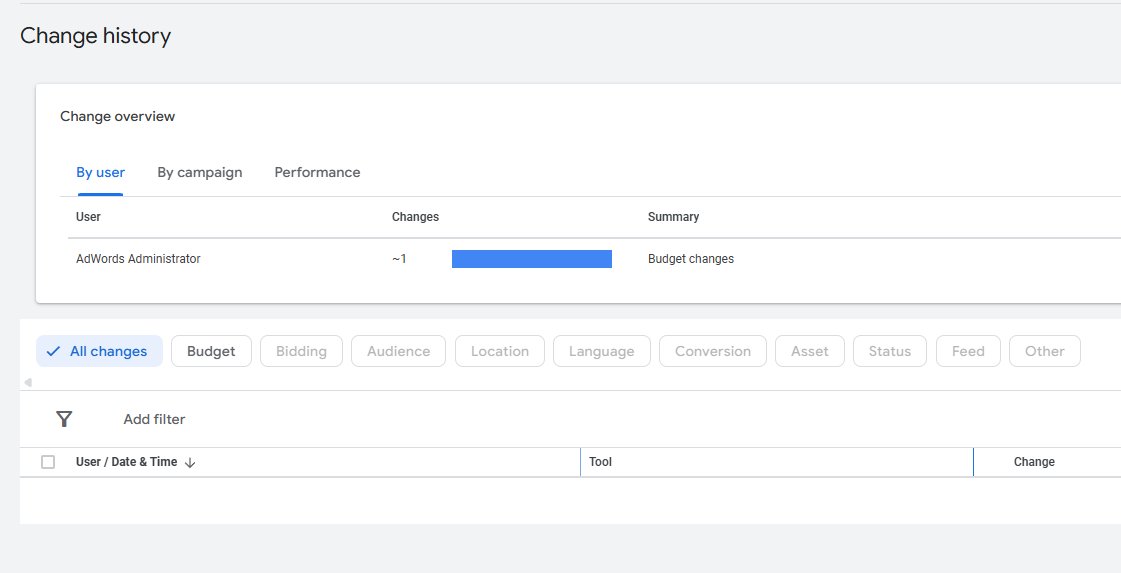This screenshot has width=1121, height=573.
Task: Select the Language filter chip
Action: click(x=601, y=351)
